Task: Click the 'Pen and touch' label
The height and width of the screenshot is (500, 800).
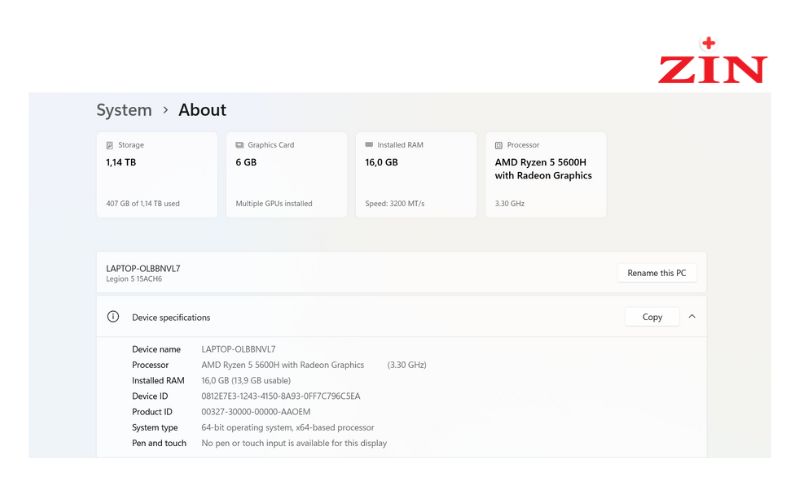Action: click(159, 443)
